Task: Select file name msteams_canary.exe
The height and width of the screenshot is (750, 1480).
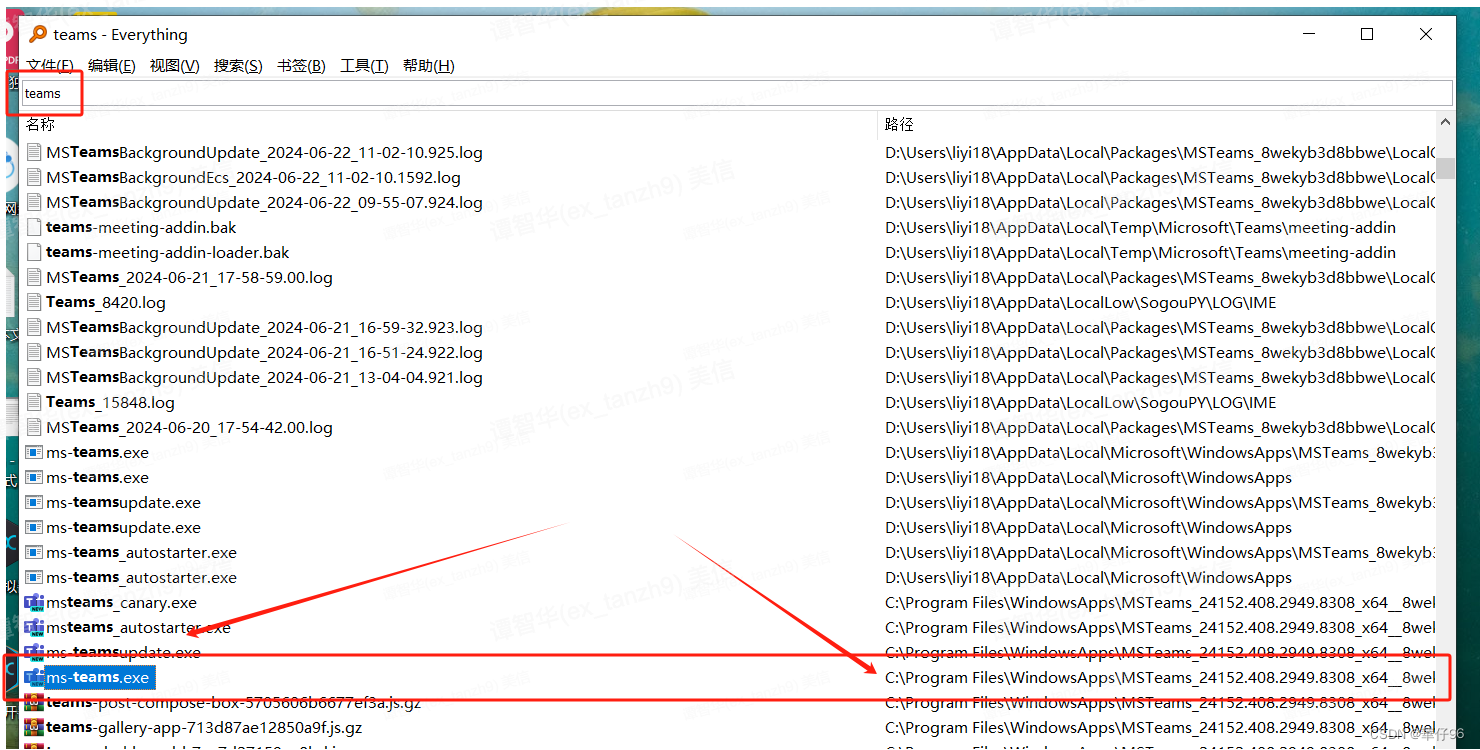Action: pos(122,603)
